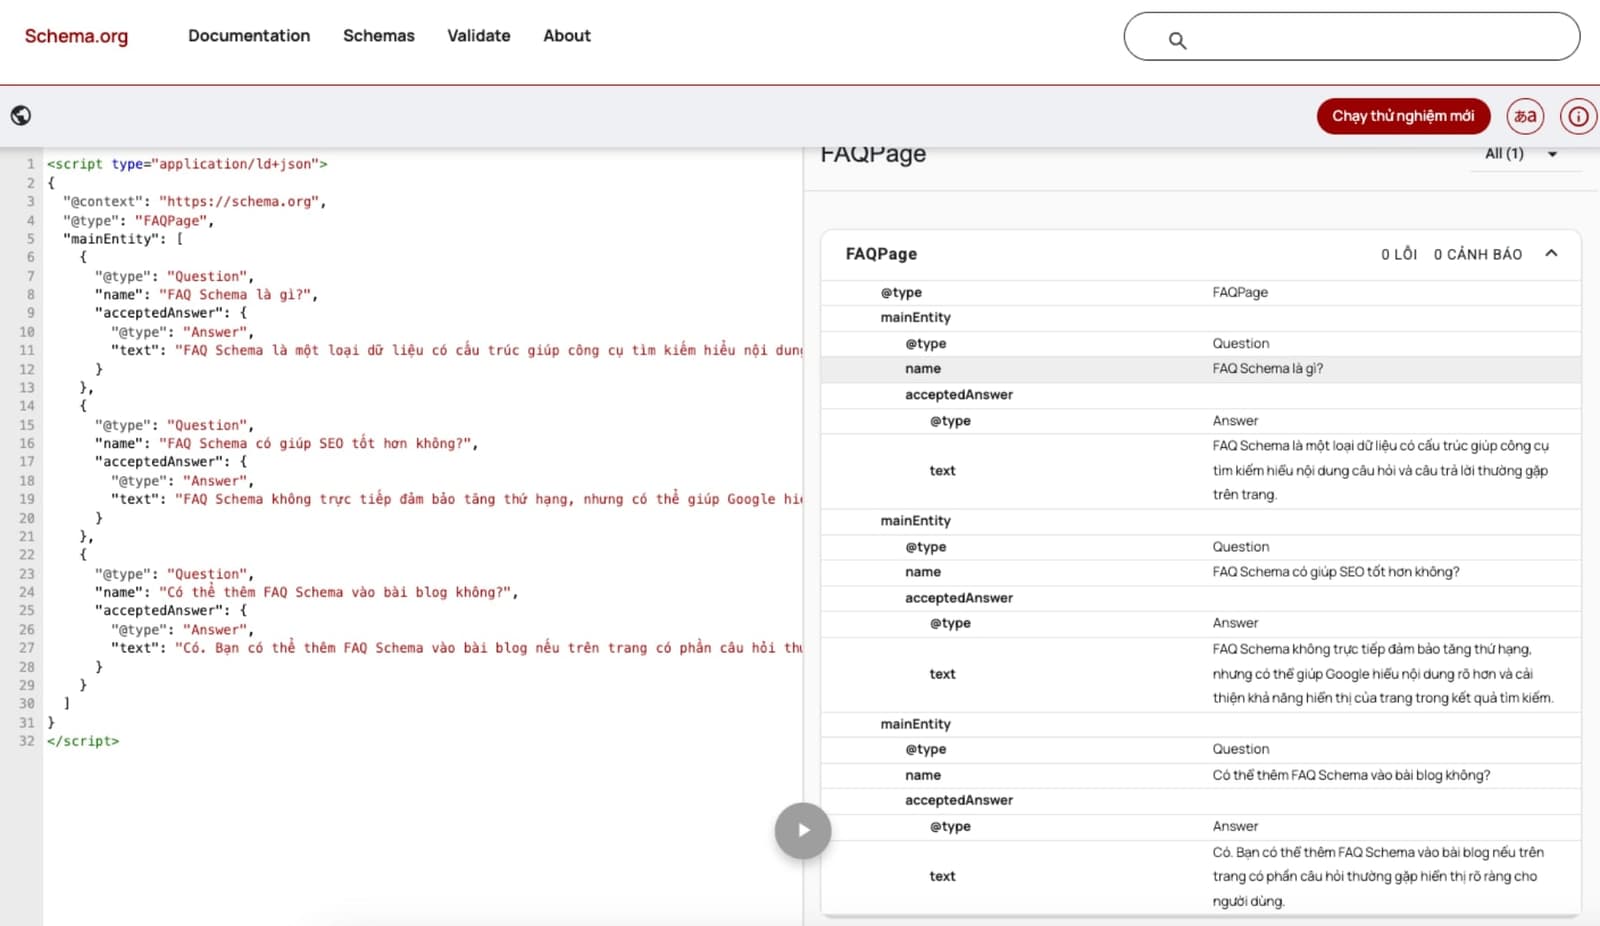Focus the site search input field
The height and width of the screenshot is (926, 1600).
pos(1352,37)
